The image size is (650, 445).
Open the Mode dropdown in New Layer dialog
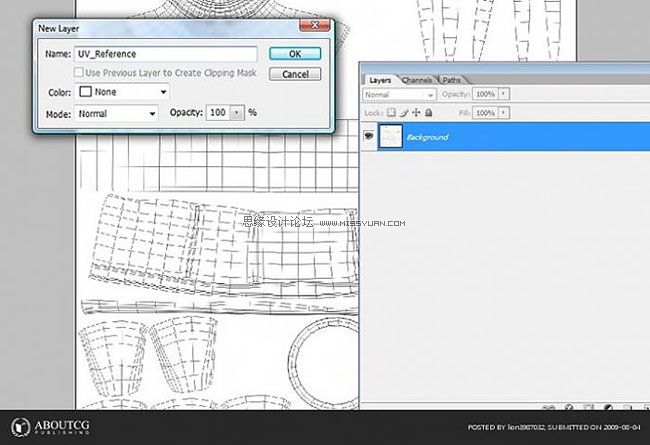point(117,113)
